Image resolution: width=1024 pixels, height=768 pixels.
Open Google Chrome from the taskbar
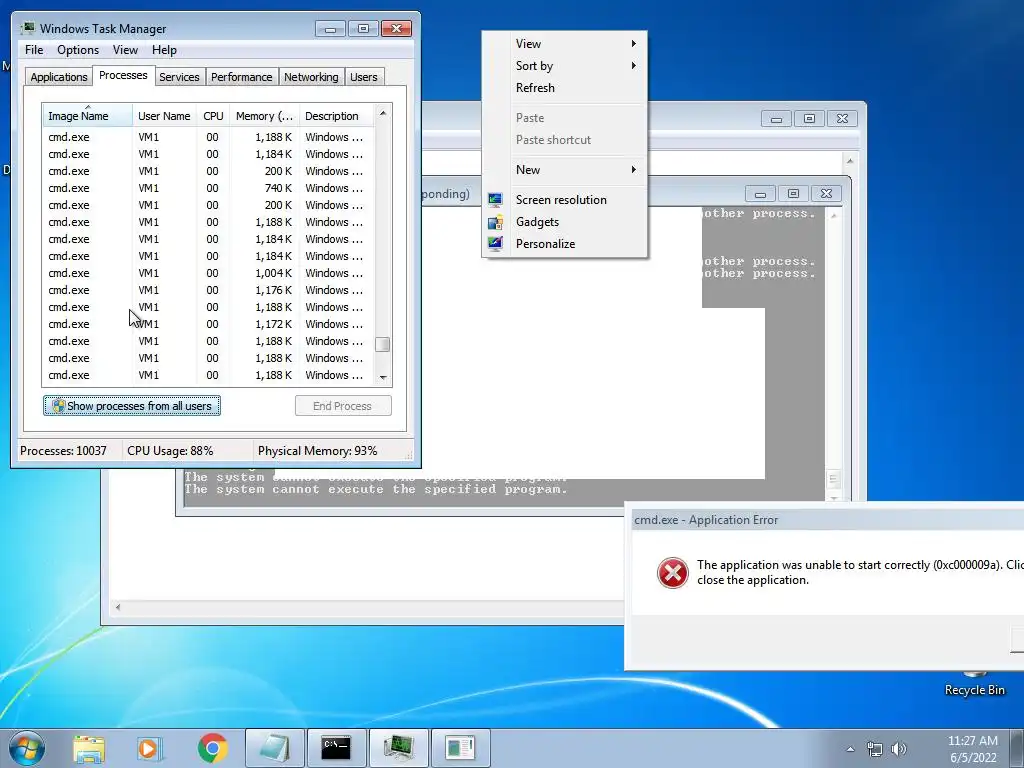tap(212, 748)
